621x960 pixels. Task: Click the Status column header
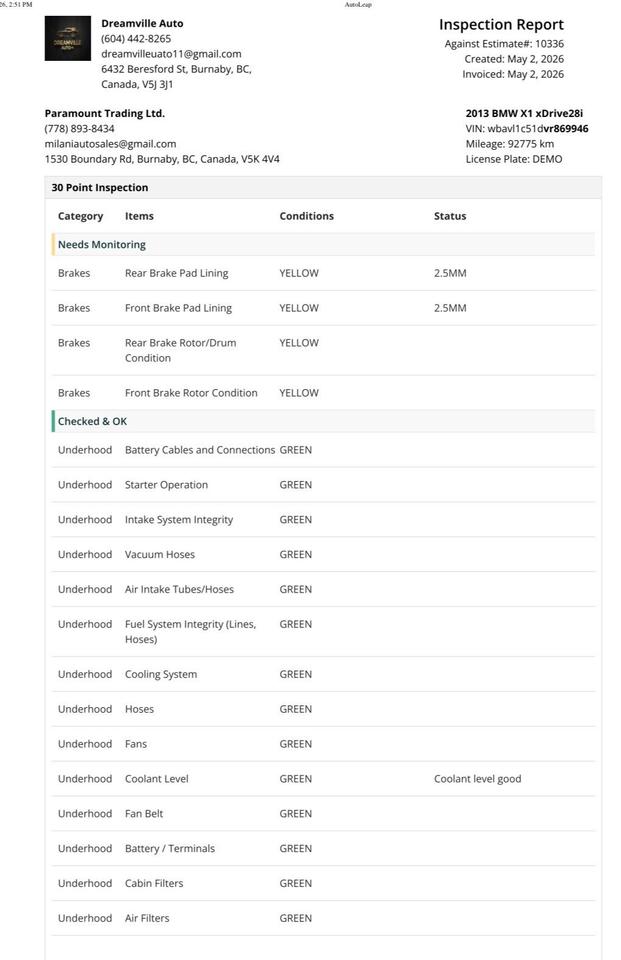(450, 216)
